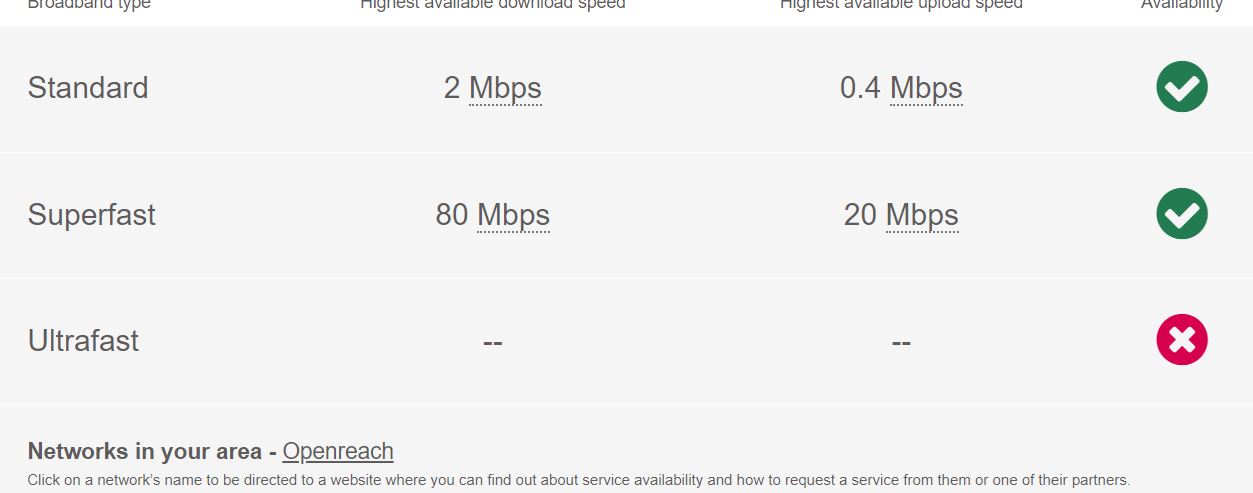Screen dimensions: 1253x493
Task: Click the 80 Superfast download value
Action: [452, 215]
